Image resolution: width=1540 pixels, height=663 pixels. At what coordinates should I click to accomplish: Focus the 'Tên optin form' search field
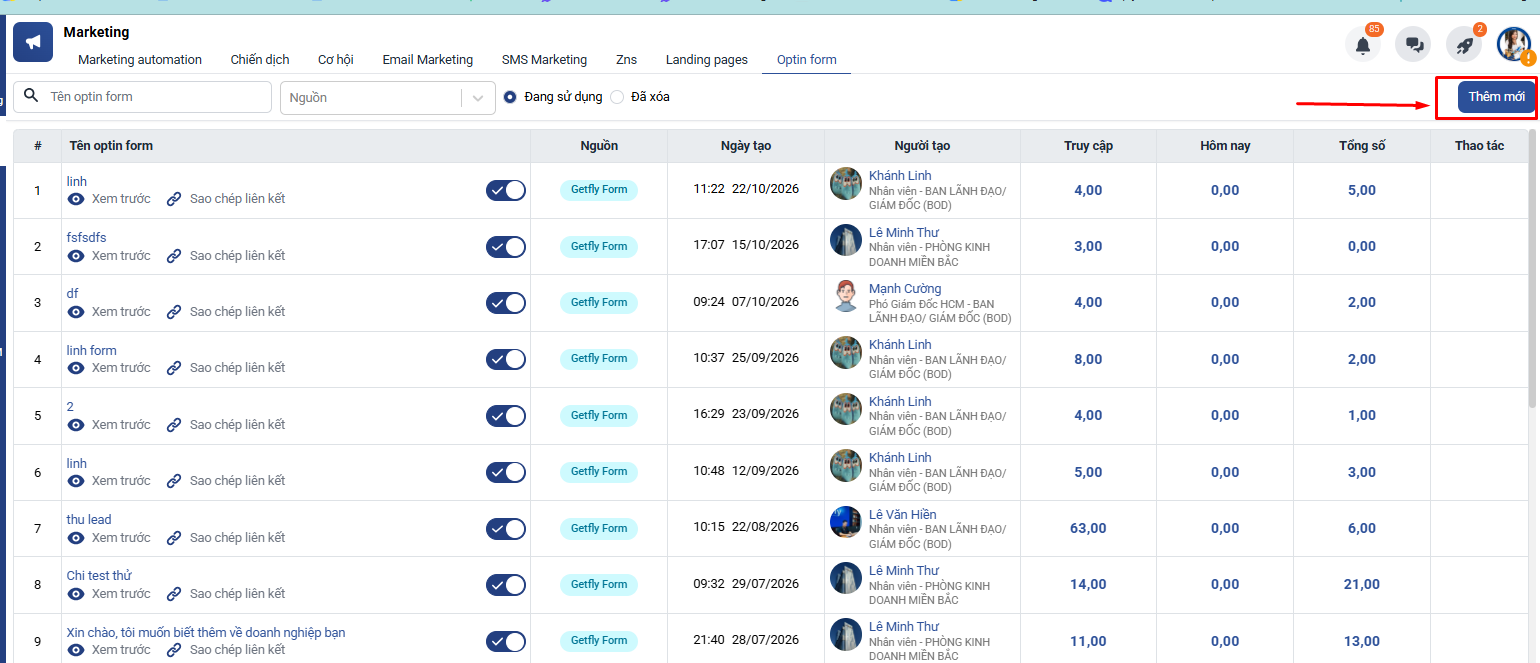coord(142,97)
